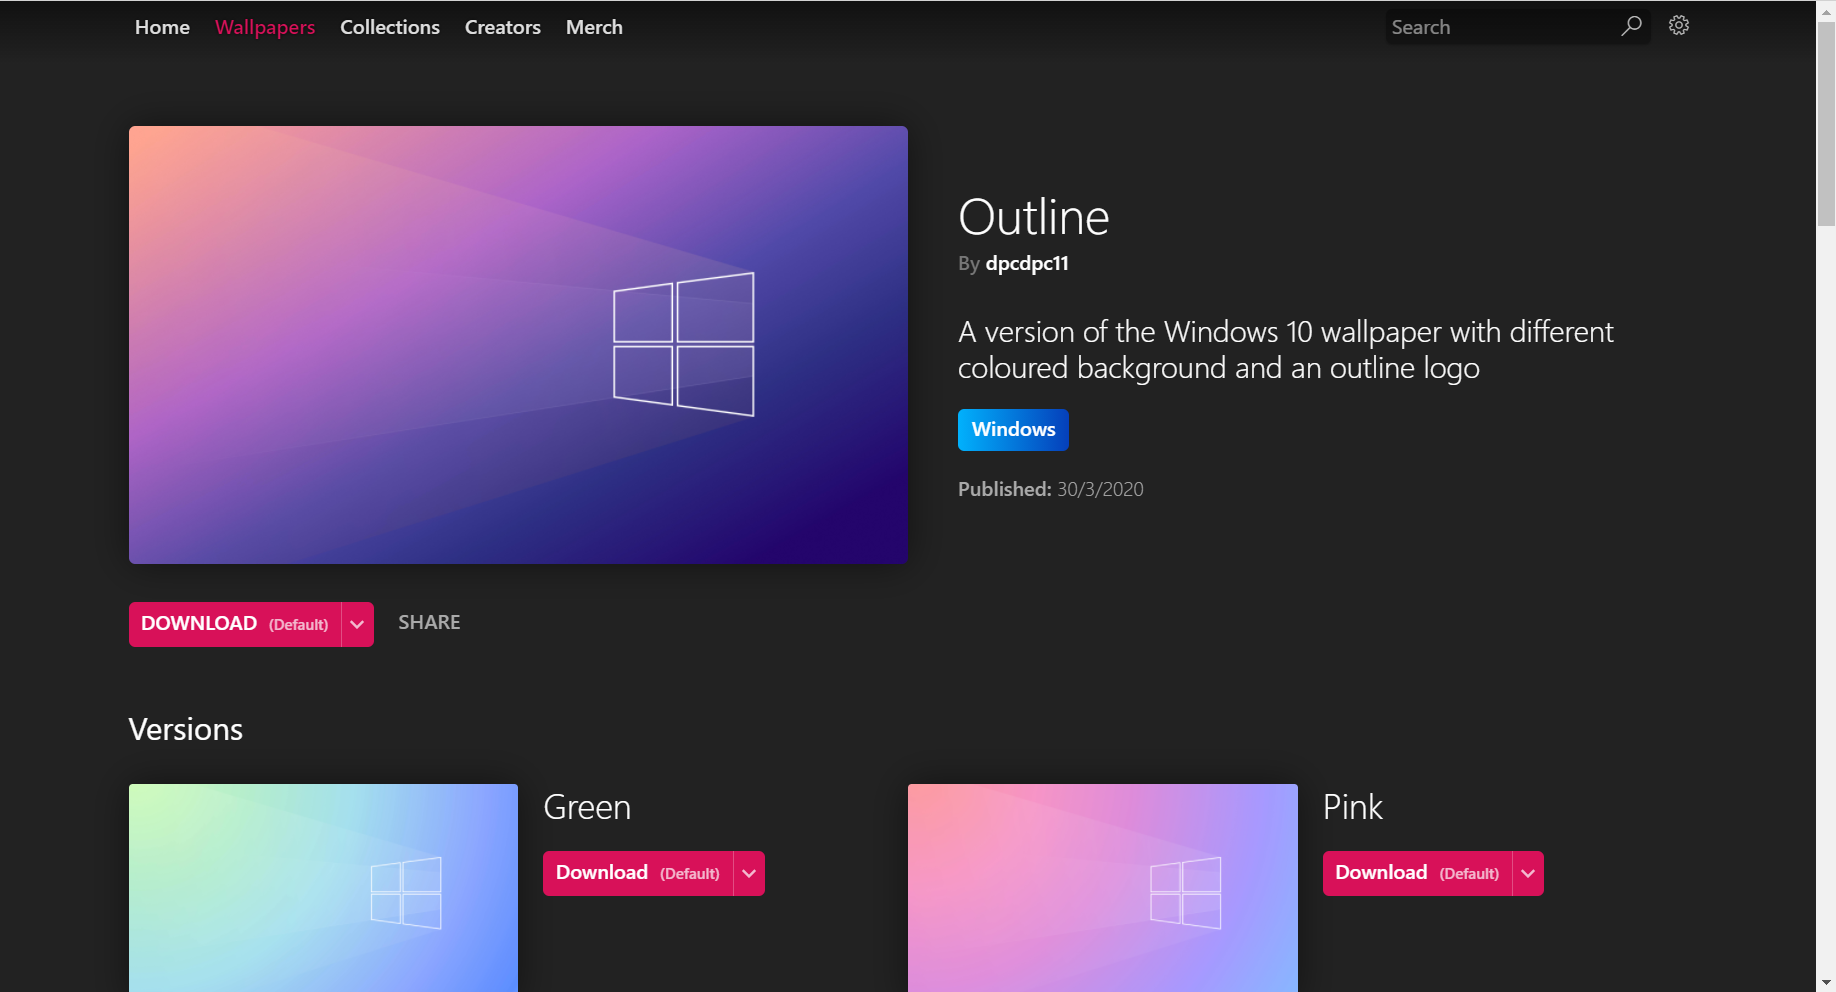
Task: Expand Pink version download options chevron
Action: [1528, 873]
